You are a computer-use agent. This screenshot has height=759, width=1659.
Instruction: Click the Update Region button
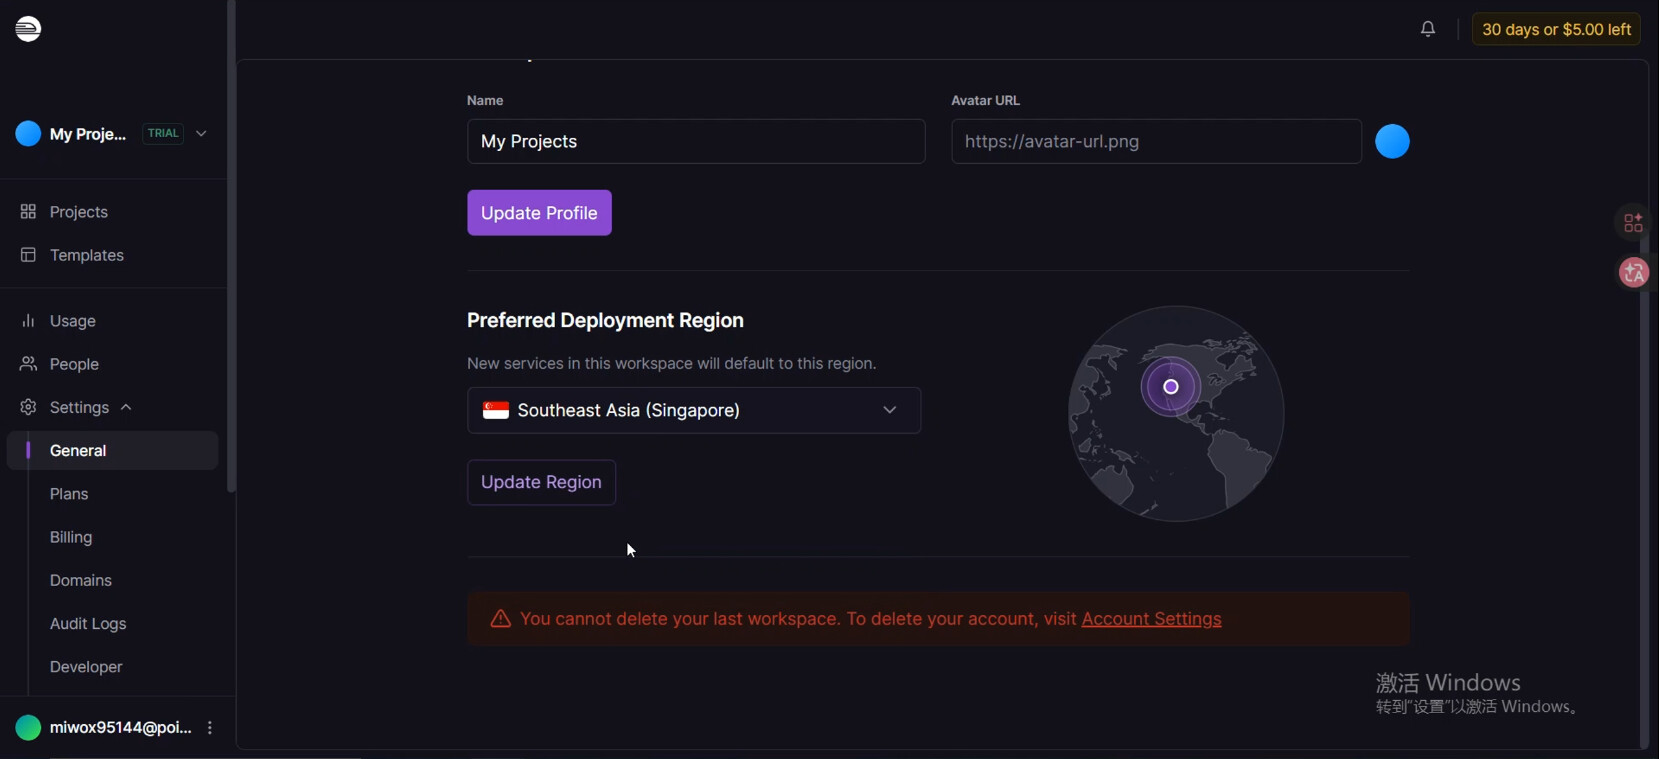click(x=541, y=482)
